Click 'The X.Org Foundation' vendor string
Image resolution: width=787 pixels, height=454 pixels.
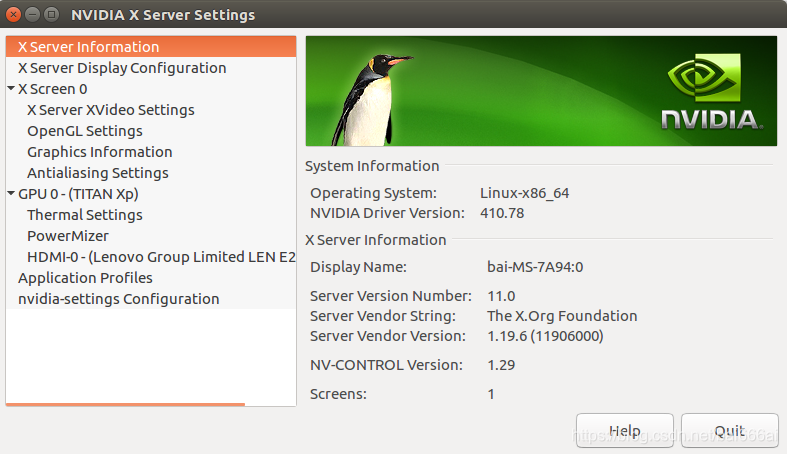[x=562, y=316]
